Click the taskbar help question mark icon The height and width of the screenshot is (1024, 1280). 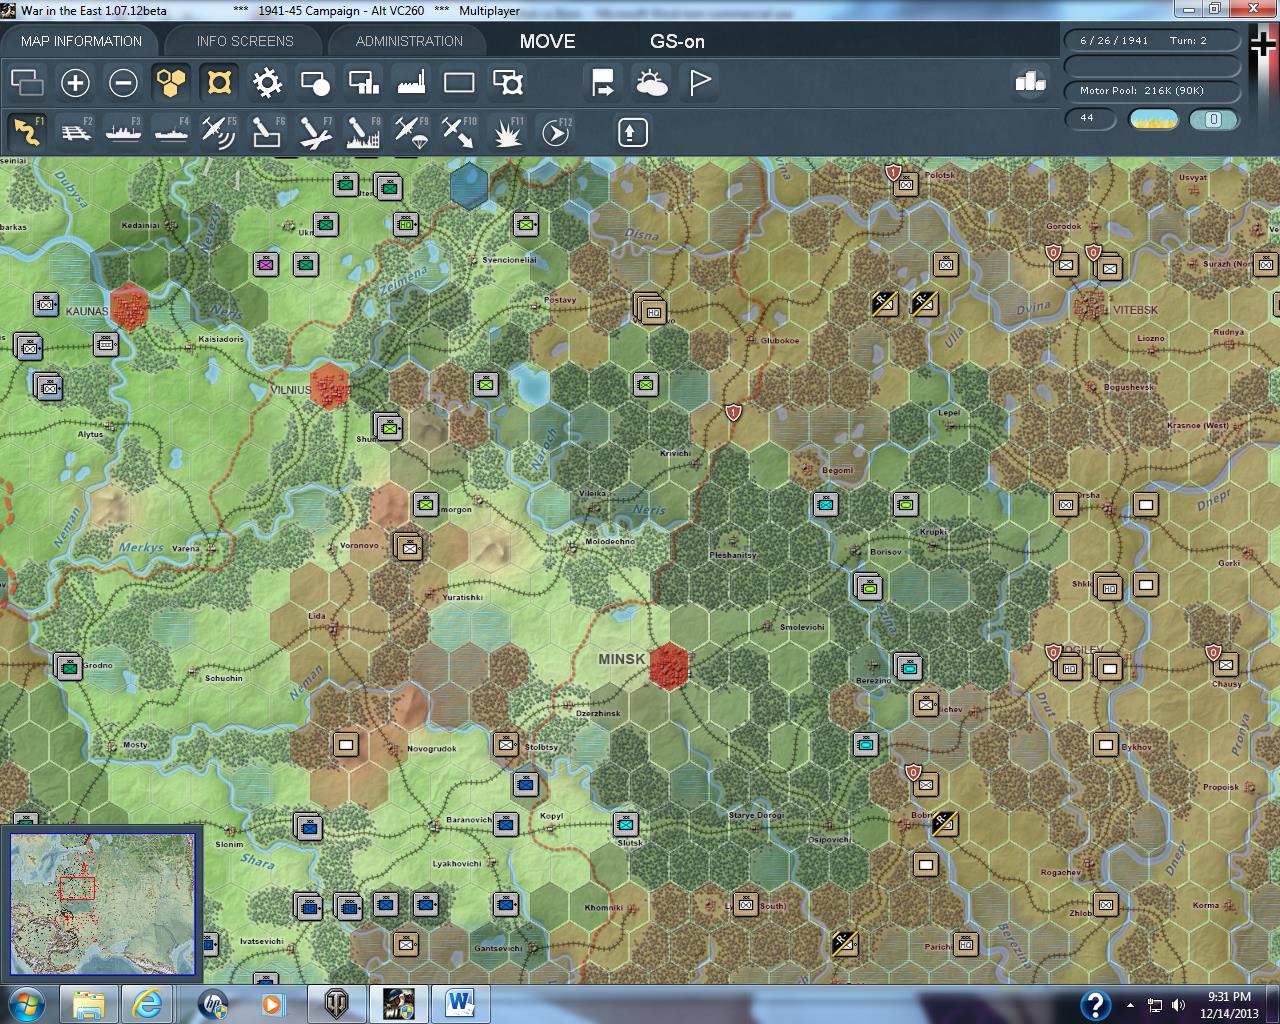[1095, 1004]
